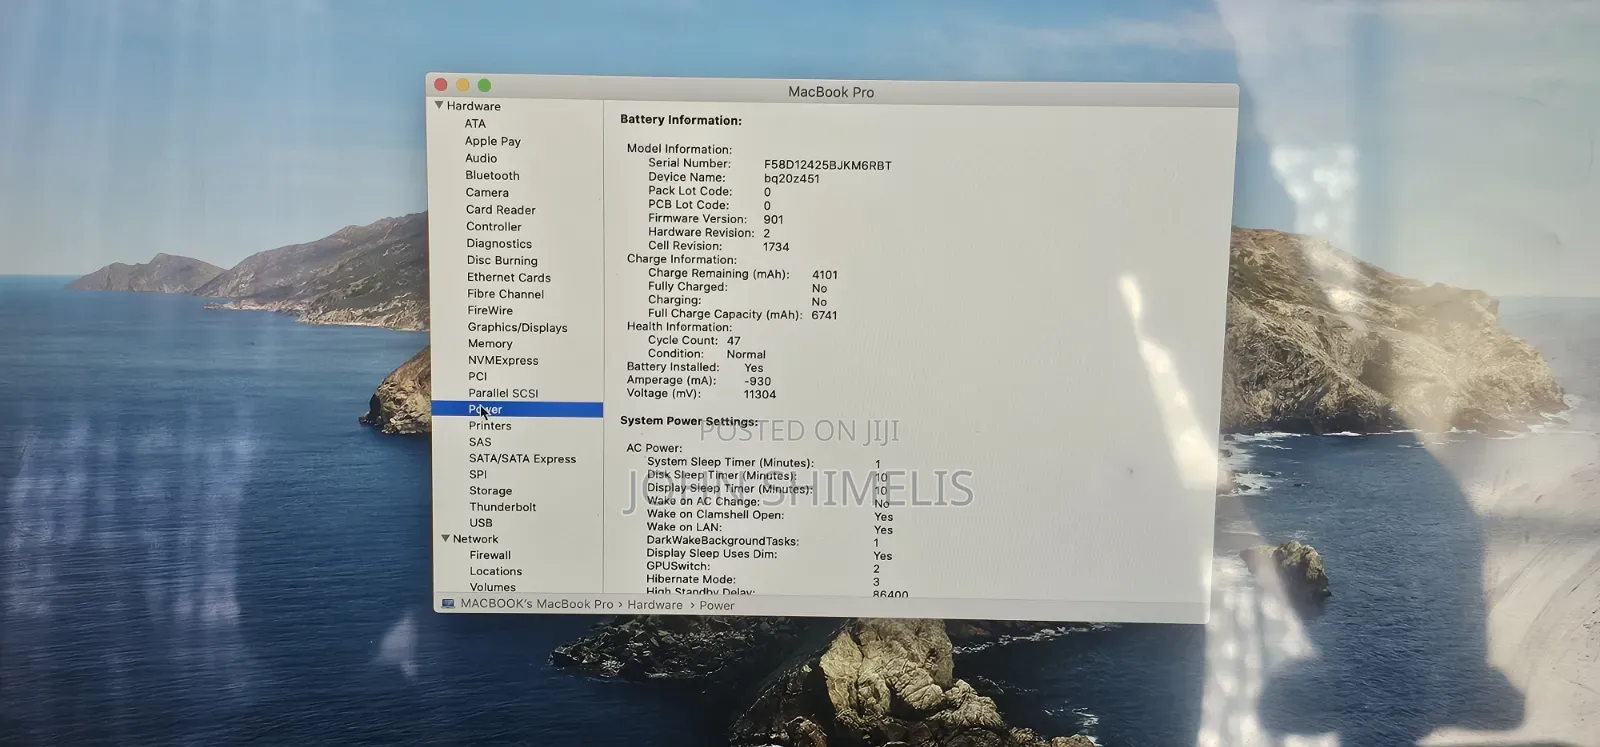The height and width of the screenshot is (747, 1600).
Task: Click the AC Power label
Action: tap(654, 448)
